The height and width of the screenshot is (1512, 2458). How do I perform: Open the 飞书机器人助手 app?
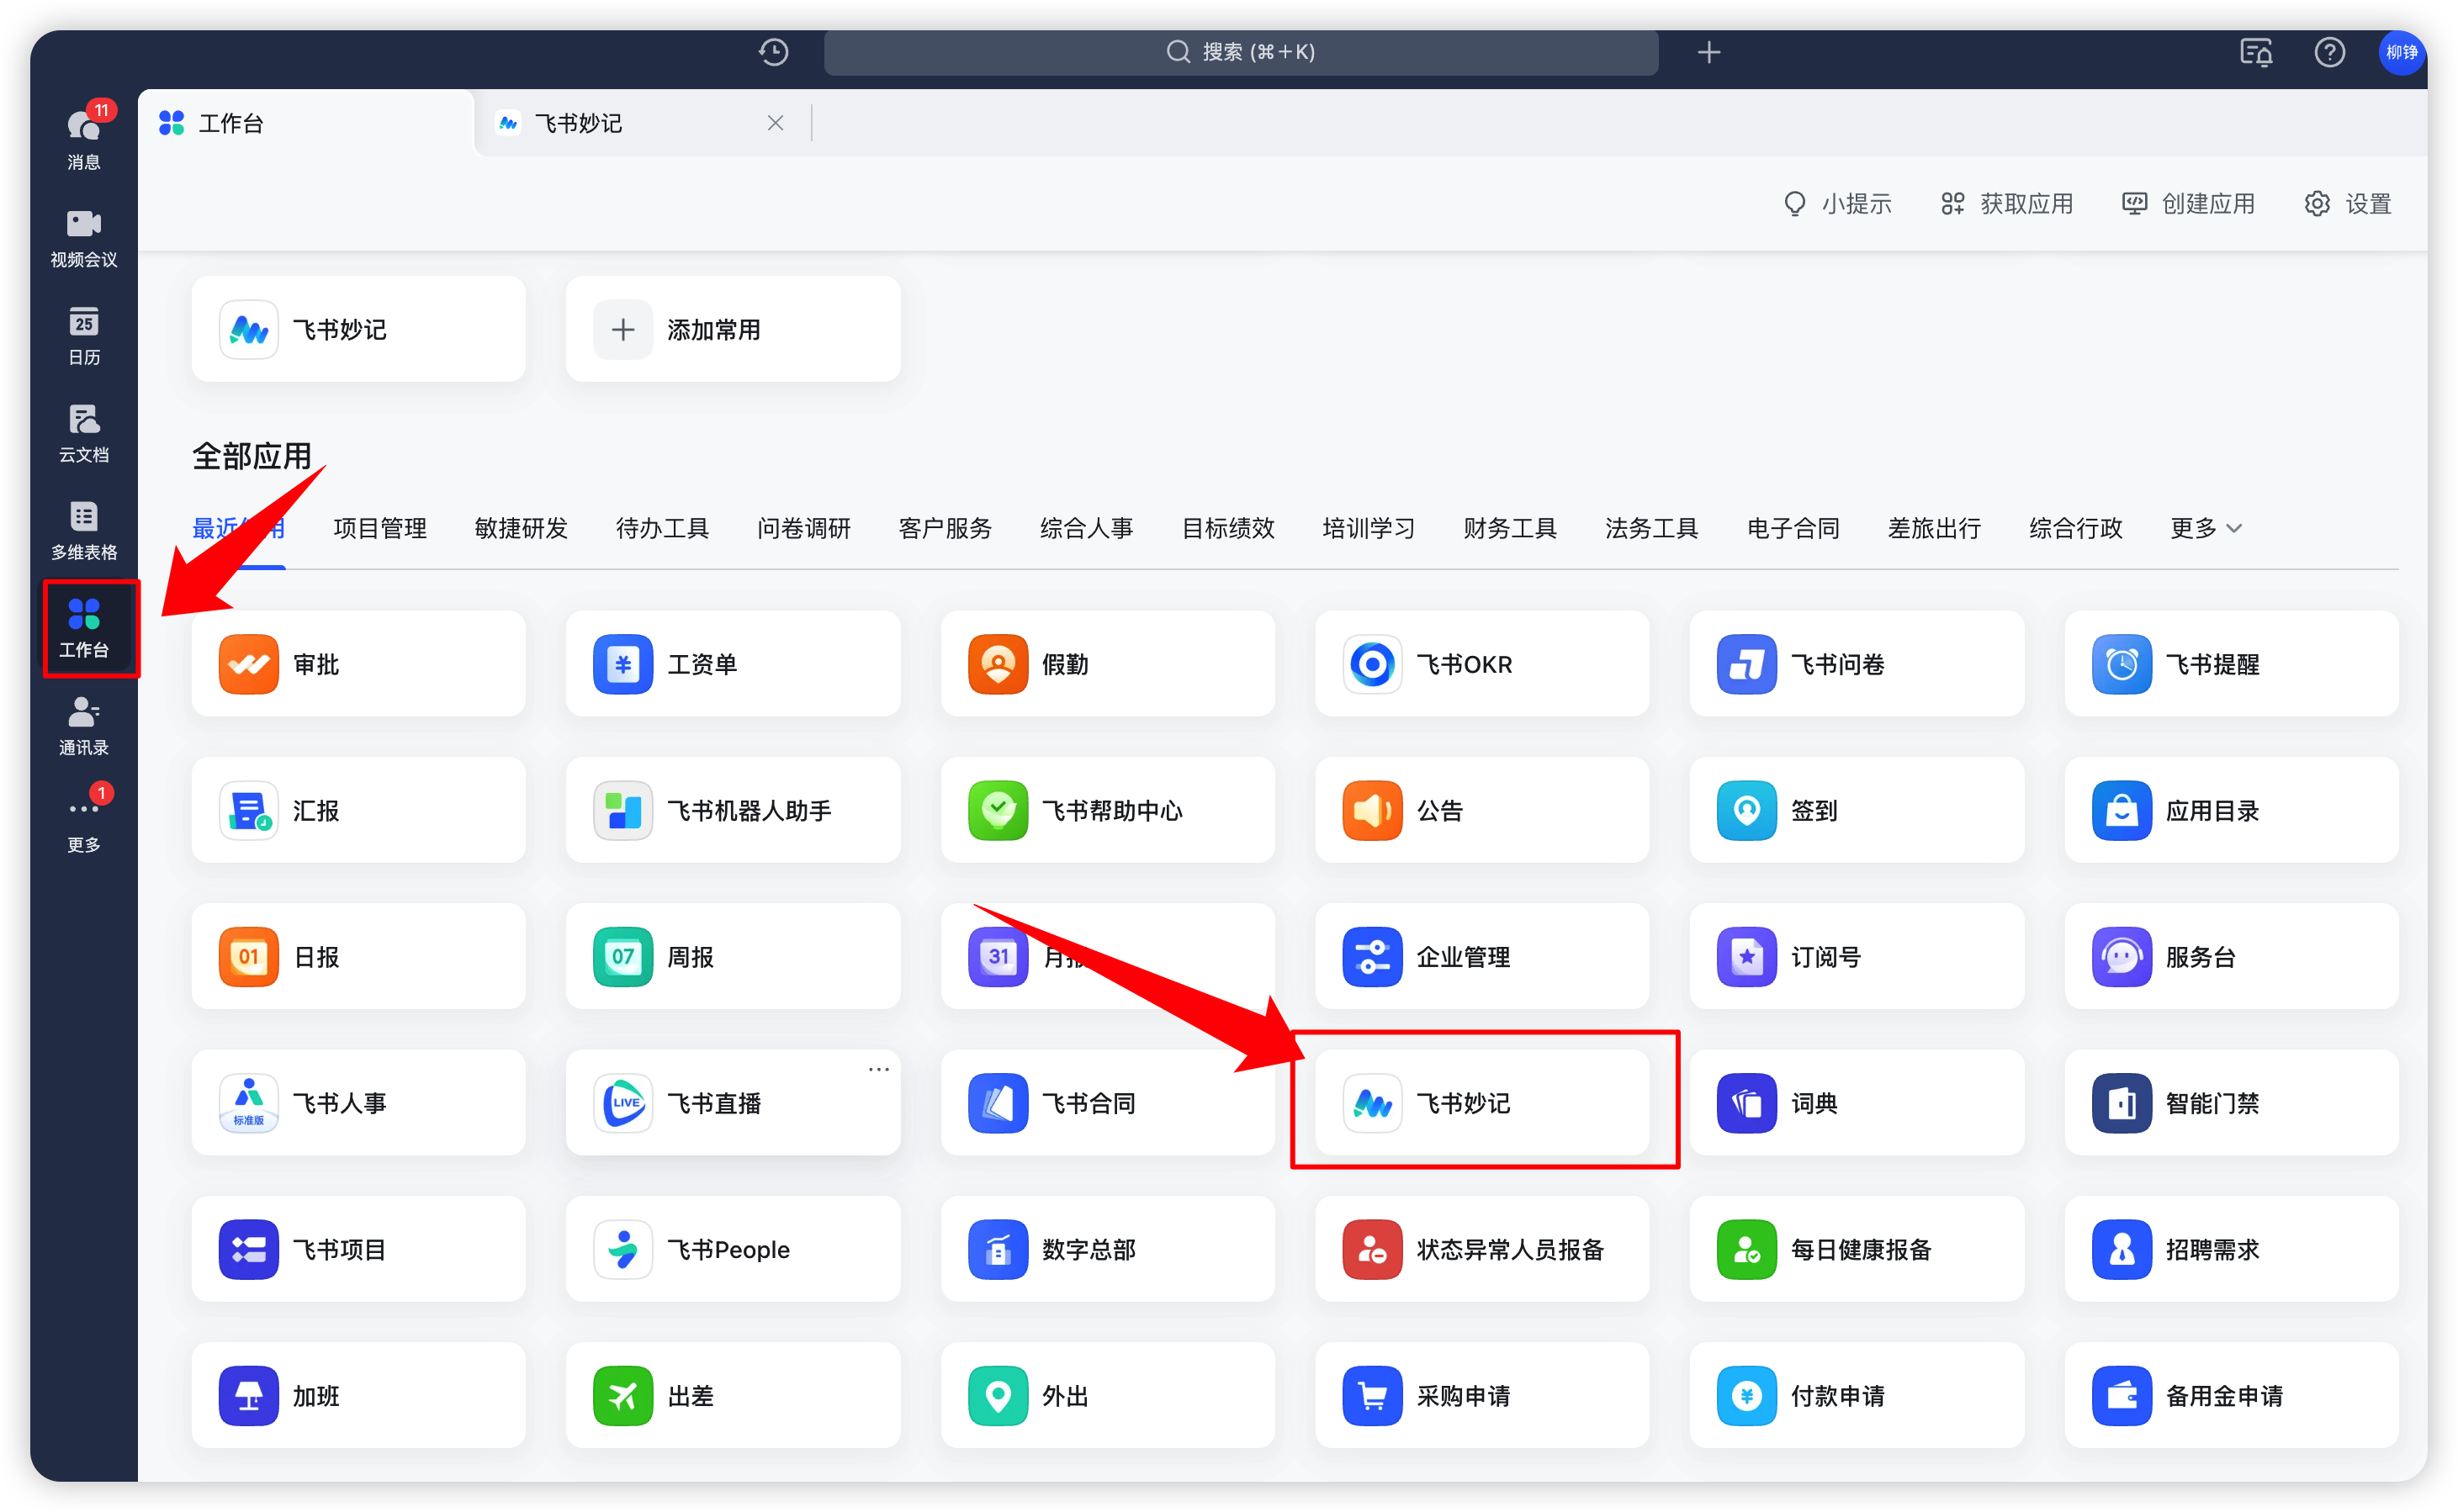(733, 810)
